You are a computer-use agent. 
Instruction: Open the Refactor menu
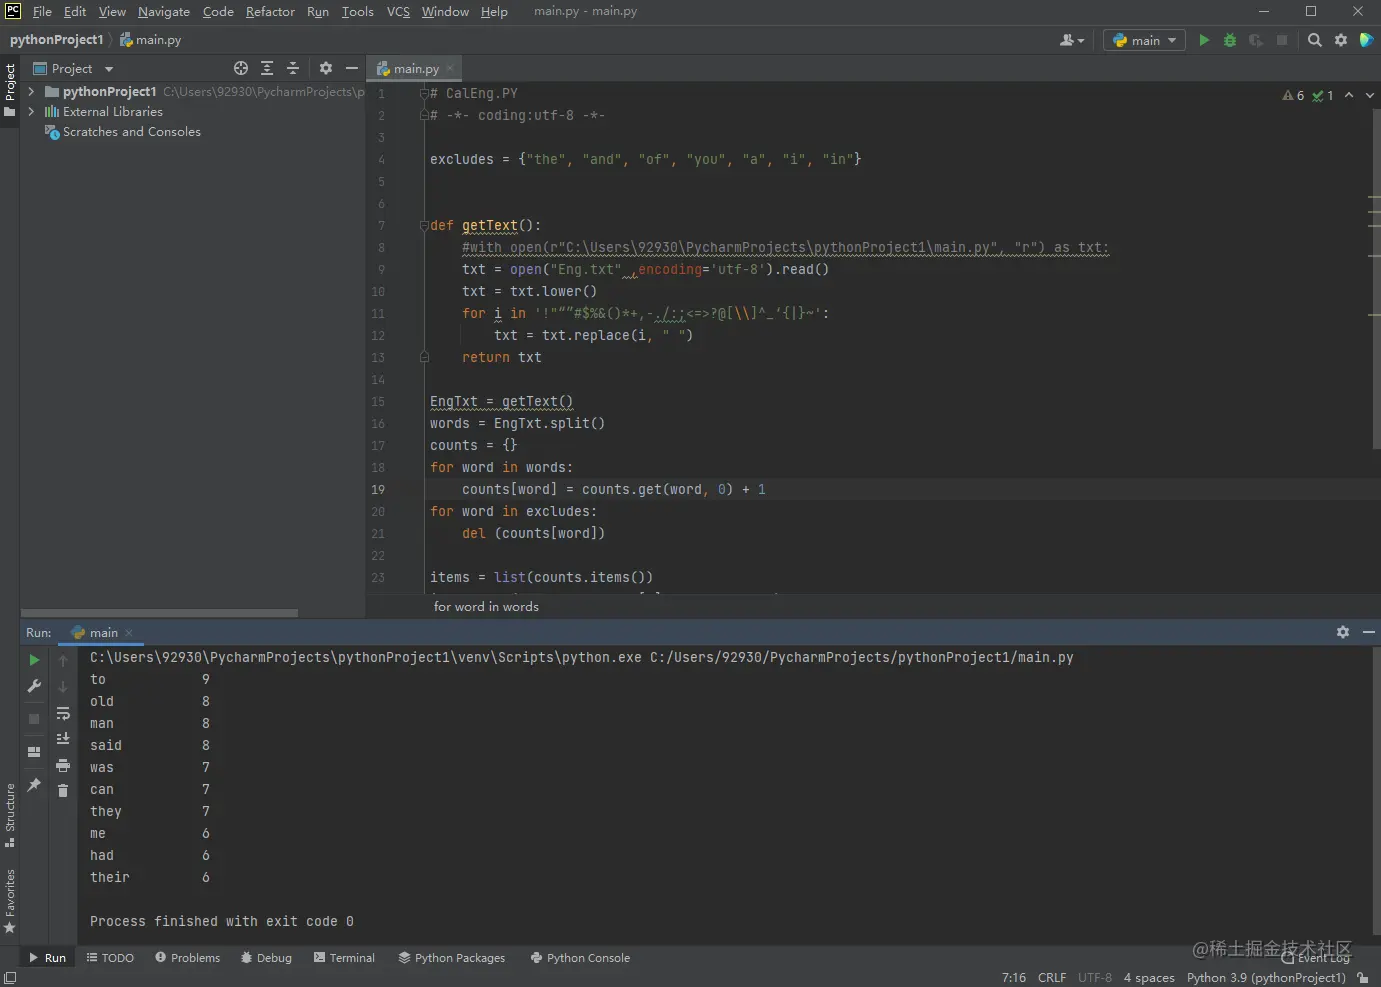click(270, 12)
